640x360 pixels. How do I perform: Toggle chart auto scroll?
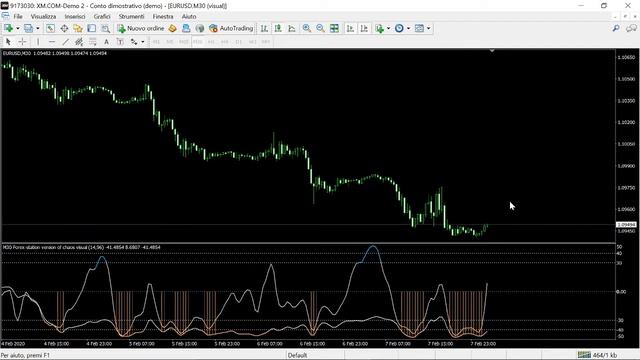(350, 28)
